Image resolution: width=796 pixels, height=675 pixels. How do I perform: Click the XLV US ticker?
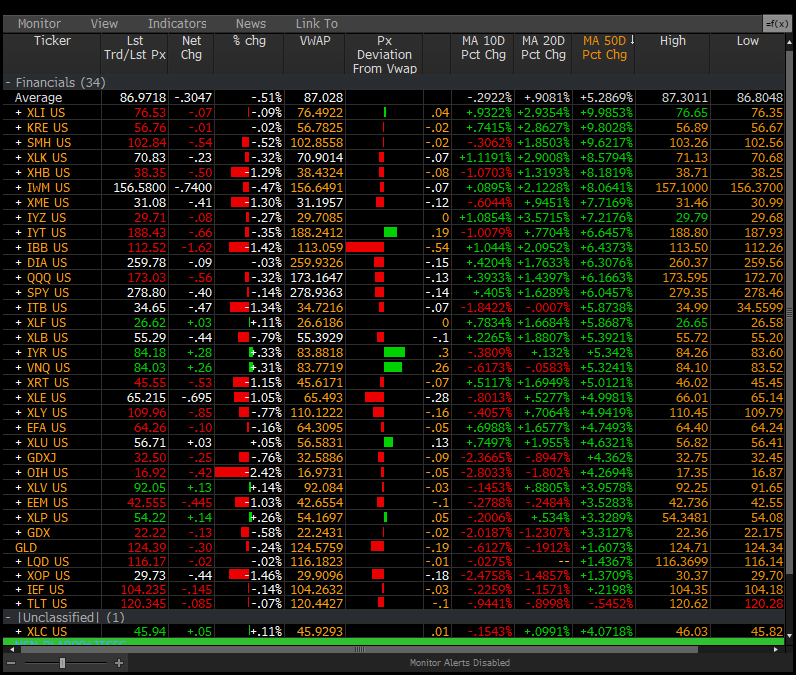[x=47, y=488]
